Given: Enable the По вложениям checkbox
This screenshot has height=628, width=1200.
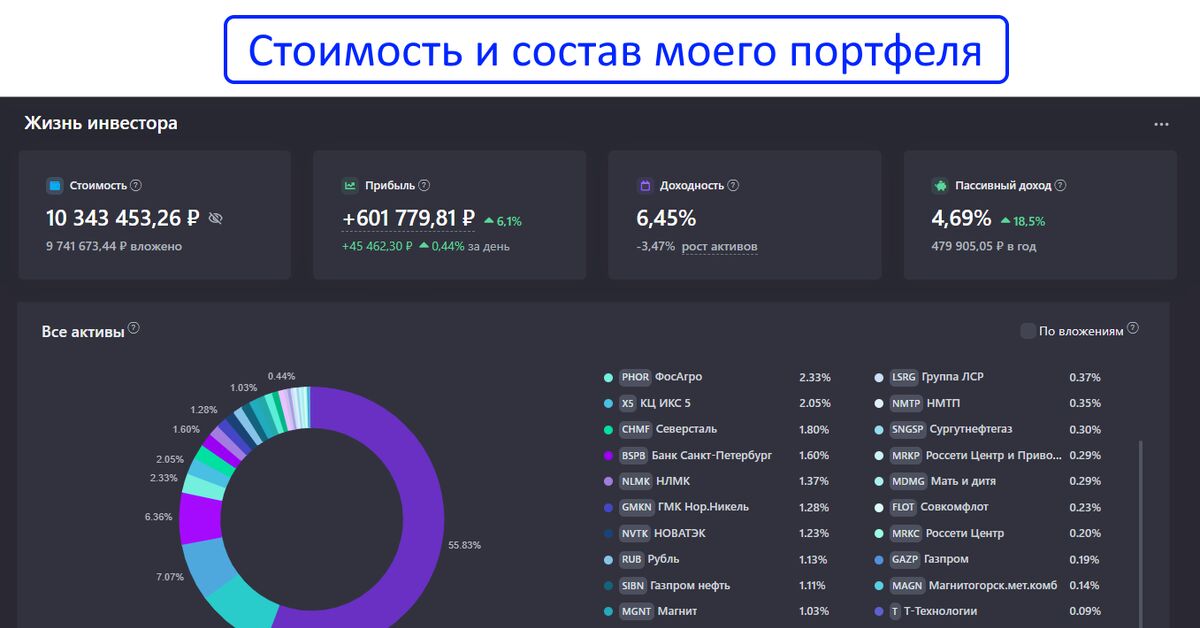Looking at the screenshot, I should pyautogui.click(x=1028, y=331).
